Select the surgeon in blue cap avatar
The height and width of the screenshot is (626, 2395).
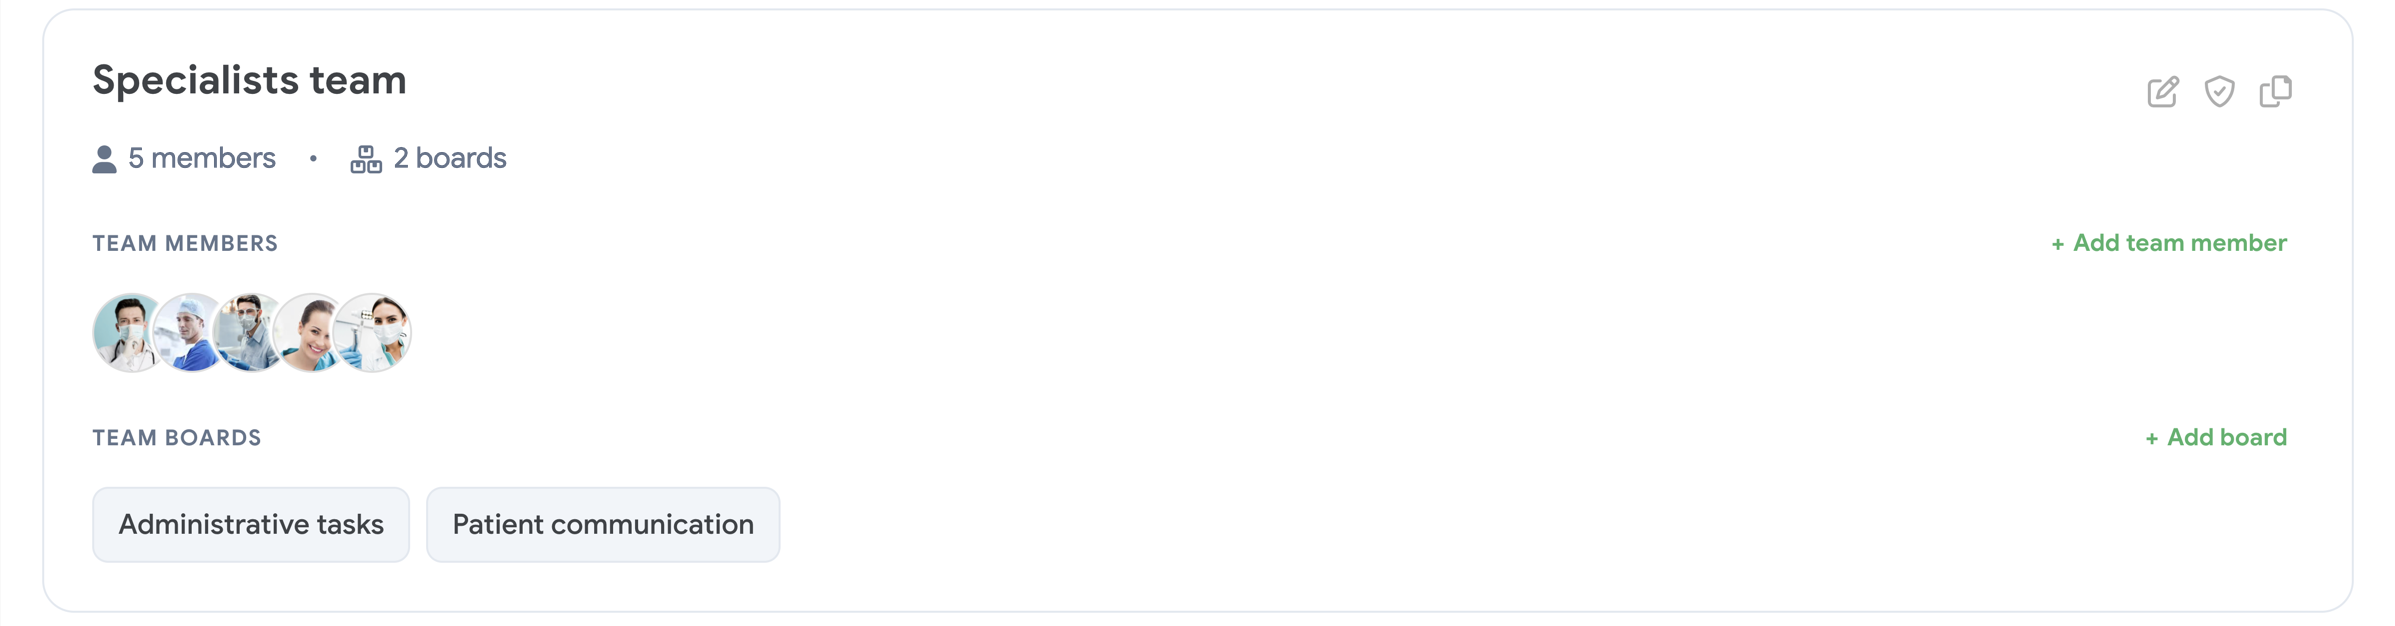click(188, 333)
